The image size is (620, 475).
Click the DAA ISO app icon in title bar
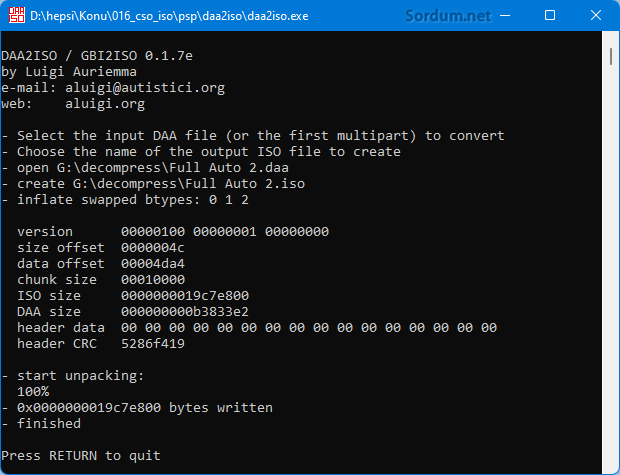tap(16, 15)
